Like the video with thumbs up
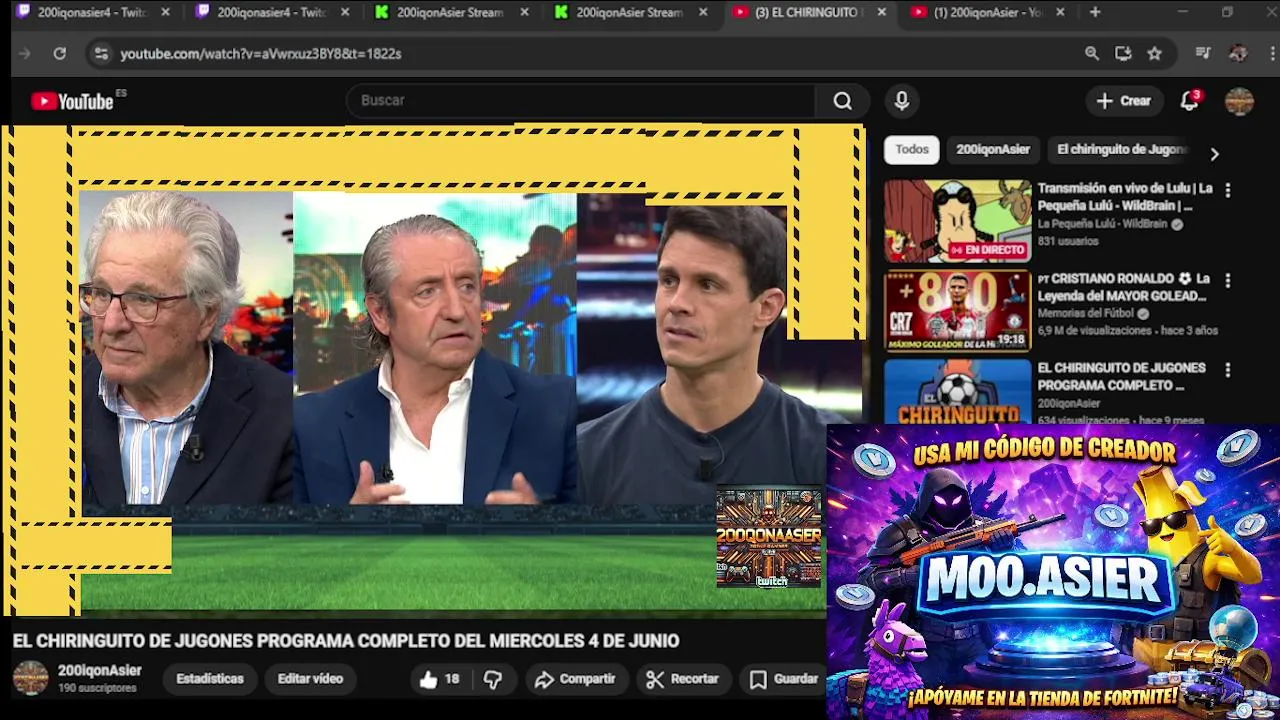Screen dimensions: 1280x720 [x=438, y=679]
